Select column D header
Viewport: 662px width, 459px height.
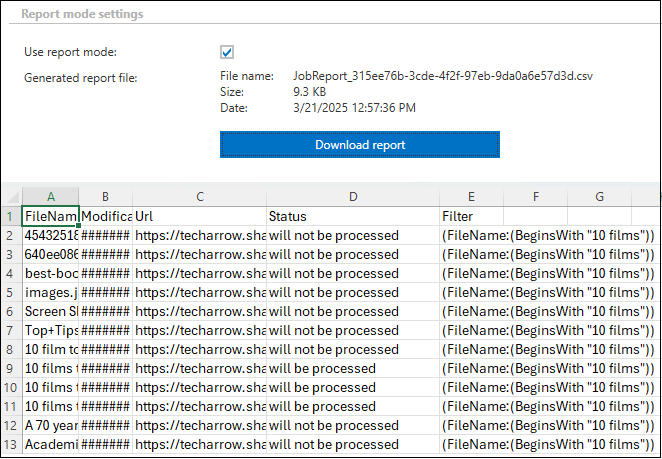point(352,197)
